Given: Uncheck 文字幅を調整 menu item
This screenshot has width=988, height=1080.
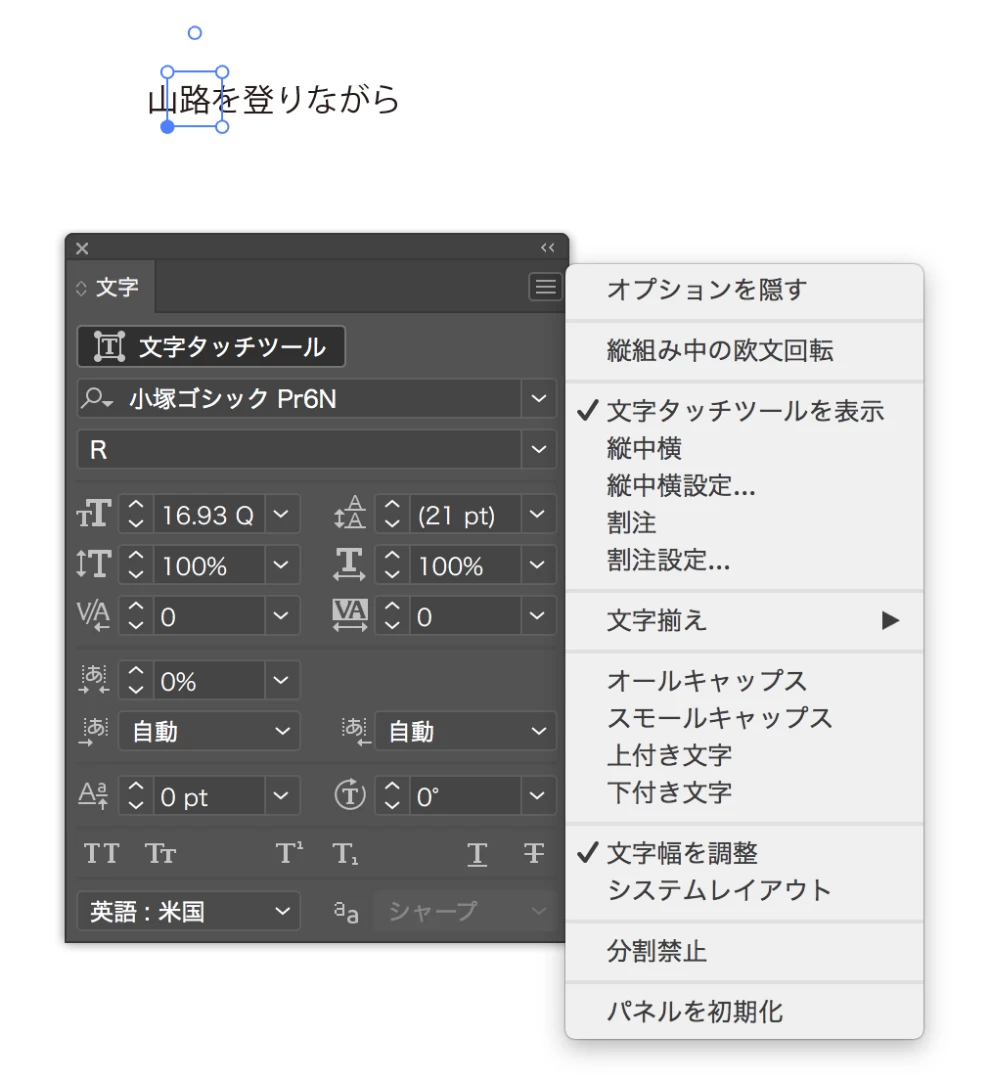Looking at the screenshot, I should point(744,853).
